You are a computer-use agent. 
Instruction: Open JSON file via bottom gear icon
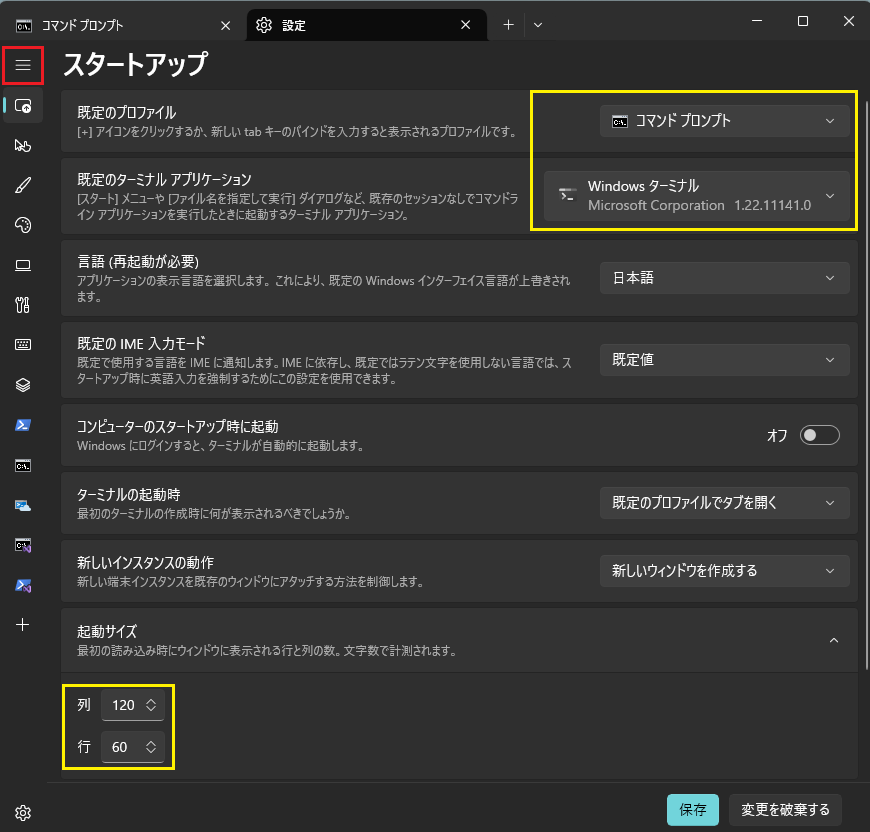(23, 813)
